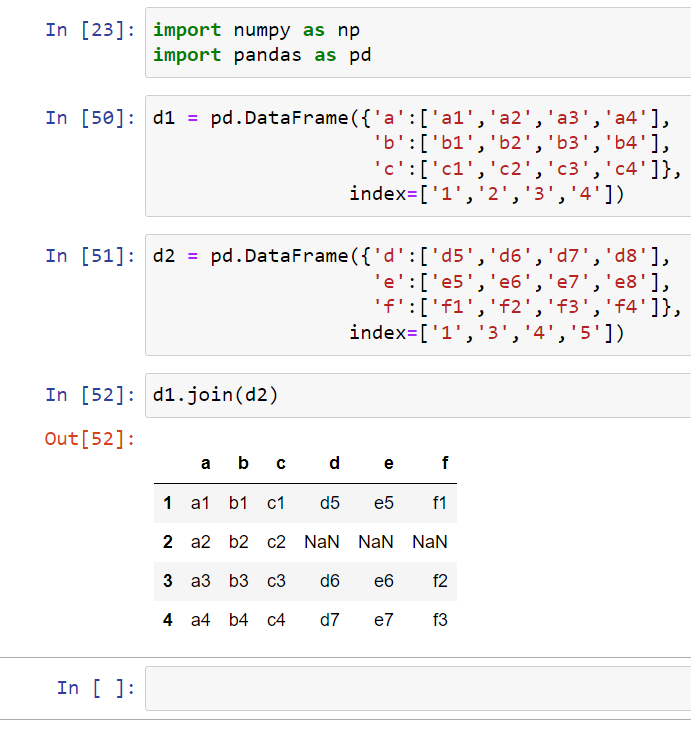Viewport: 691px width, 729px height.
Task: Click the 'import pandas as pd' line
Action: coord(262,55)
